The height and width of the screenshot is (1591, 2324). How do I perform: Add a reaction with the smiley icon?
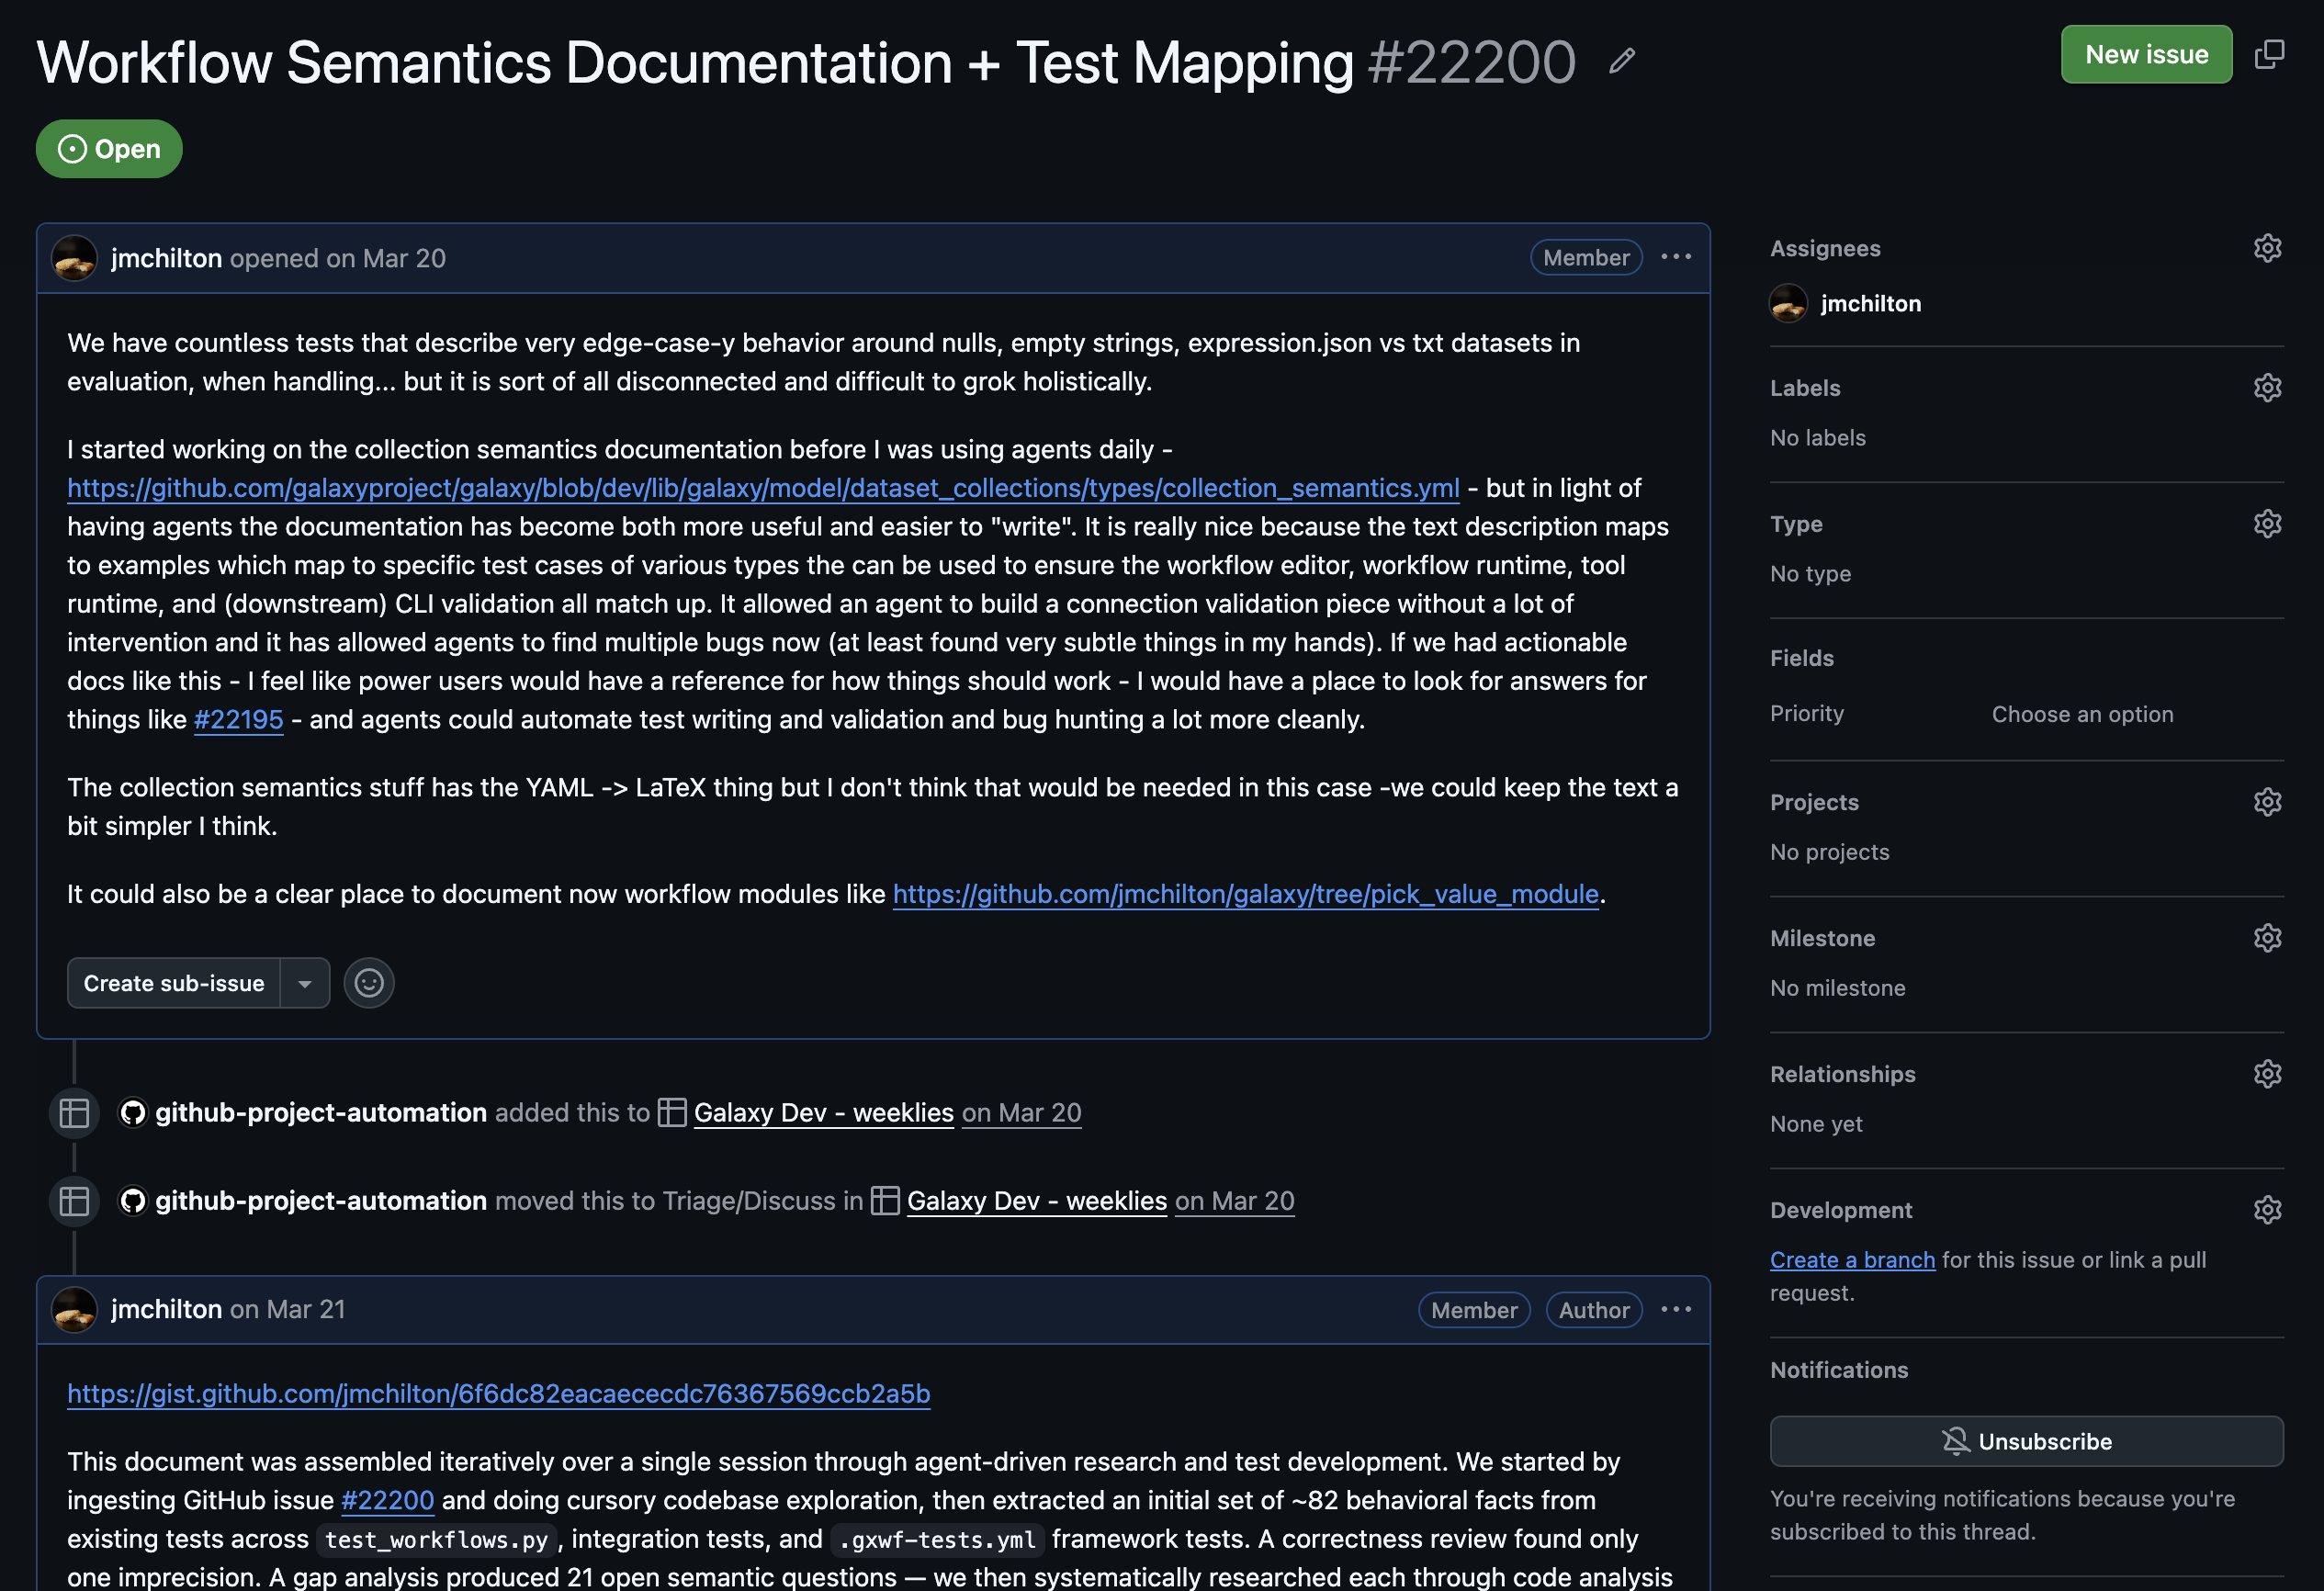369,983
